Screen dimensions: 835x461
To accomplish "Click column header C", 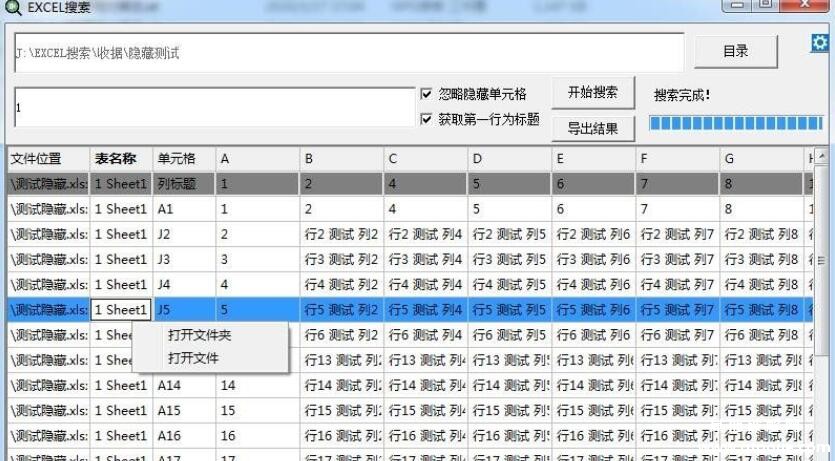I will pos(426,159).
